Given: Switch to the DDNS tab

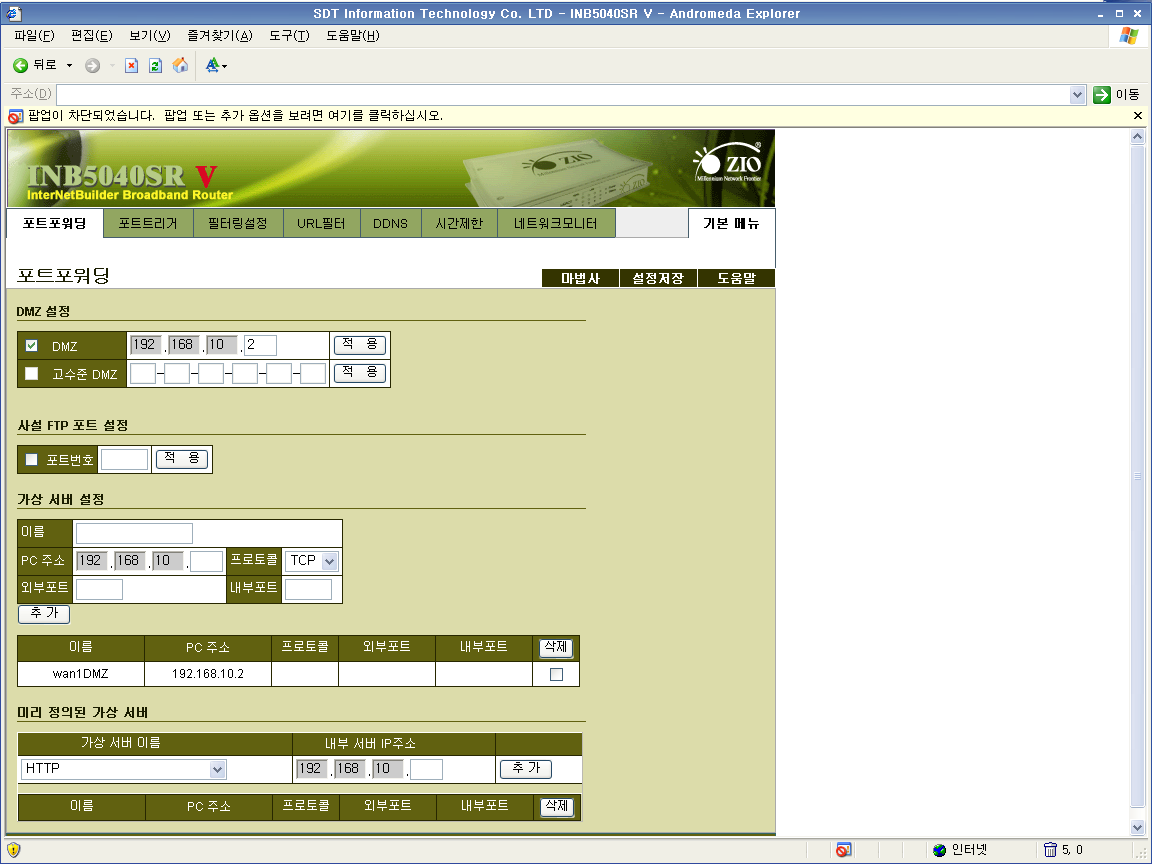Looking at the screenshot, I should coord(390,223).
